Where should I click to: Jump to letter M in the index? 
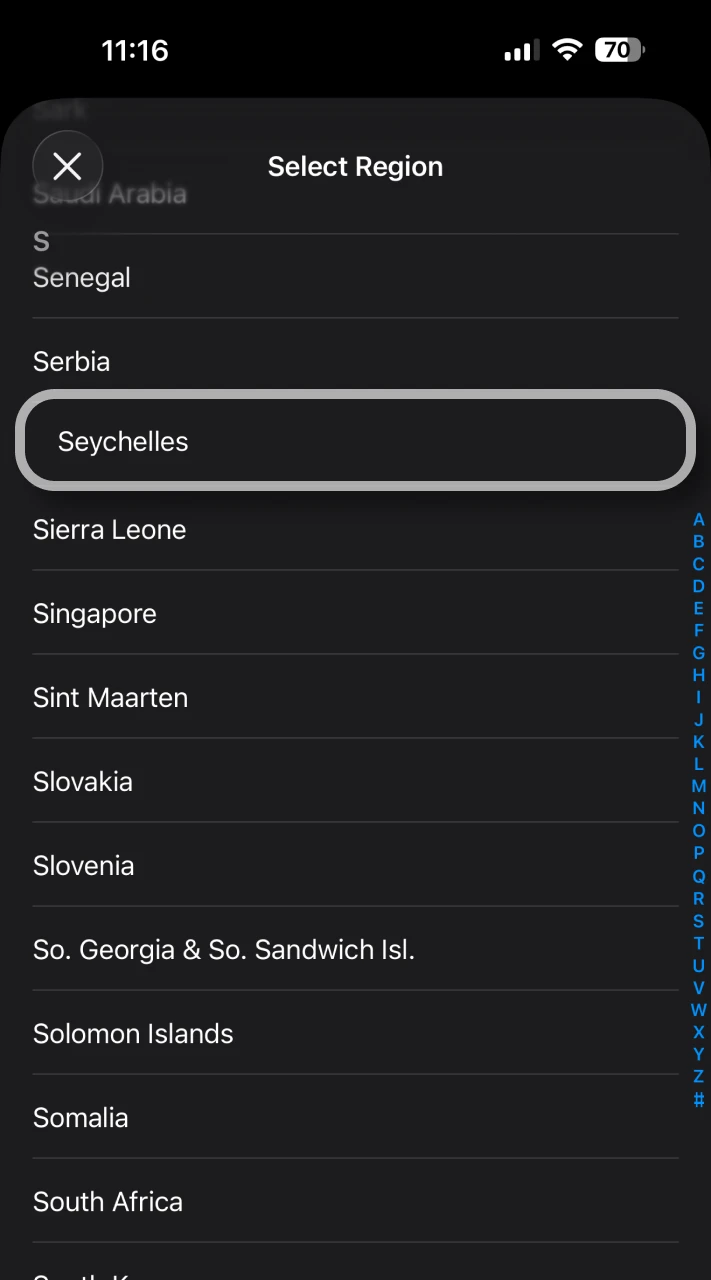click(698, 787)
